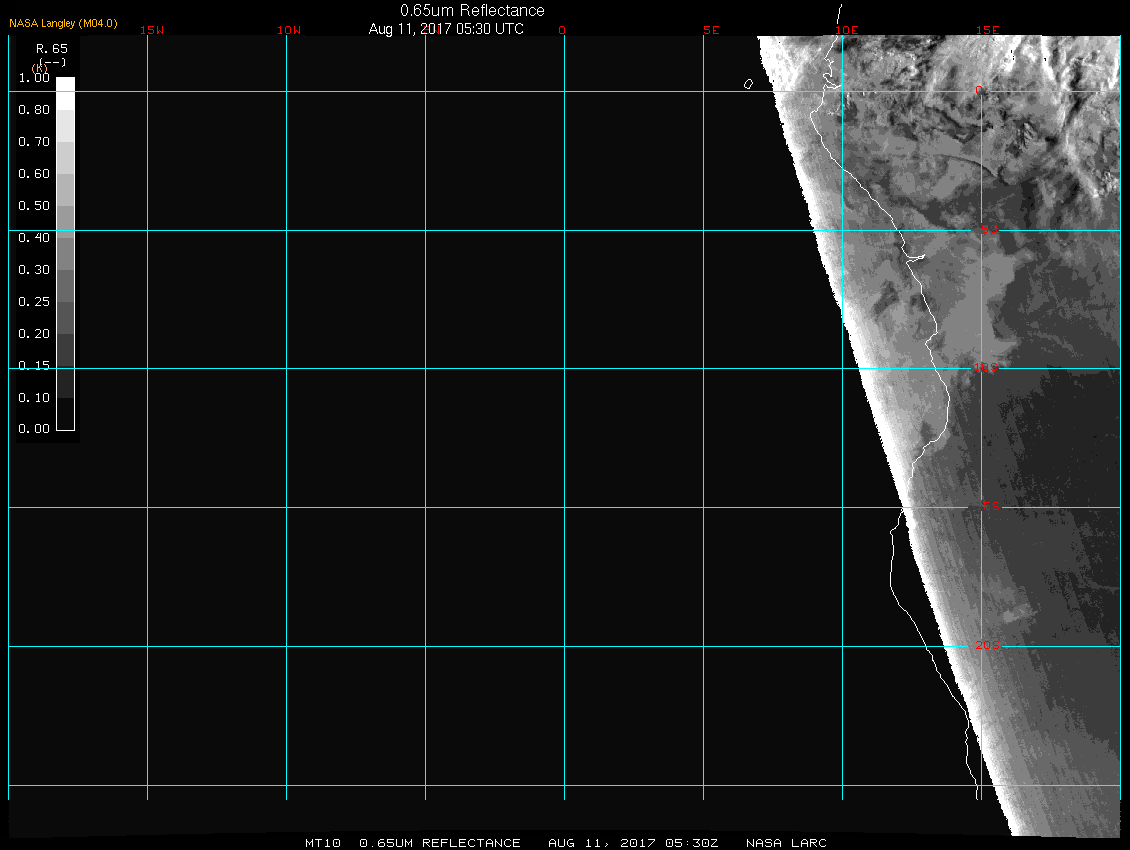Click the 15W longitude label
1130x850 pixels.
point(152,30)
